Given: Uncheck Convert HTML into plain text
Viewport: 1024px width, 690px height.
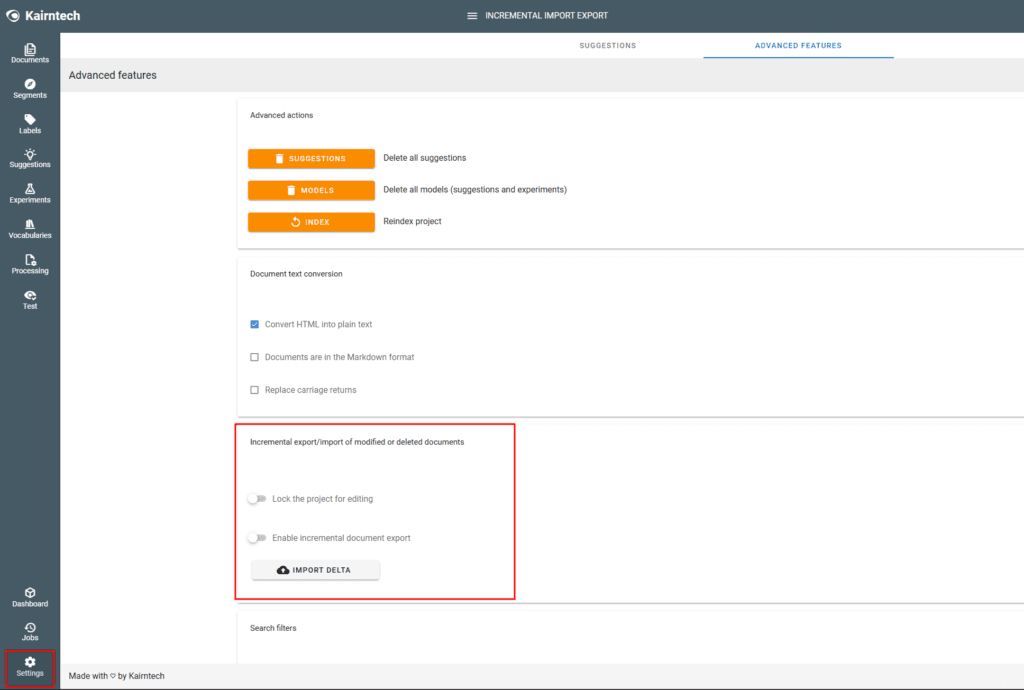Looking at the screenshot, I should pyautogui.click(x=254, y=325).
